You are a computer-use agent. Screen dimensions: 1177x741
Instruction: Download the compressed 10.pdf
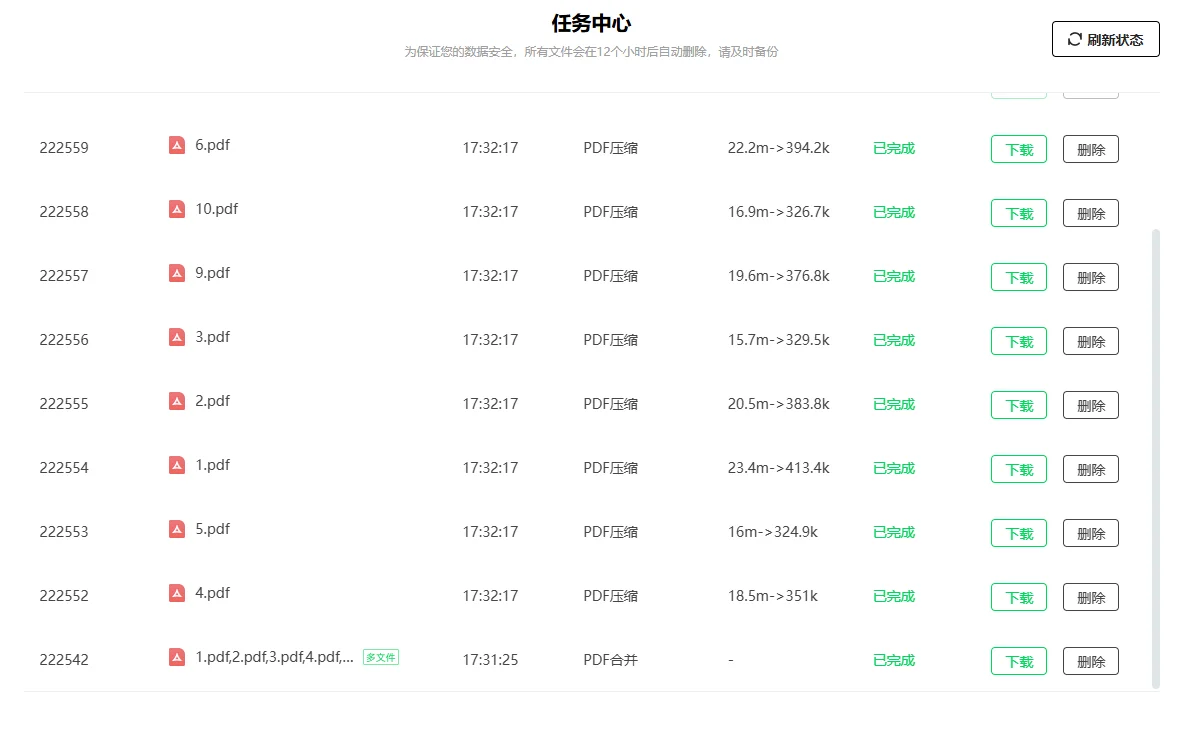[1019, 212]
